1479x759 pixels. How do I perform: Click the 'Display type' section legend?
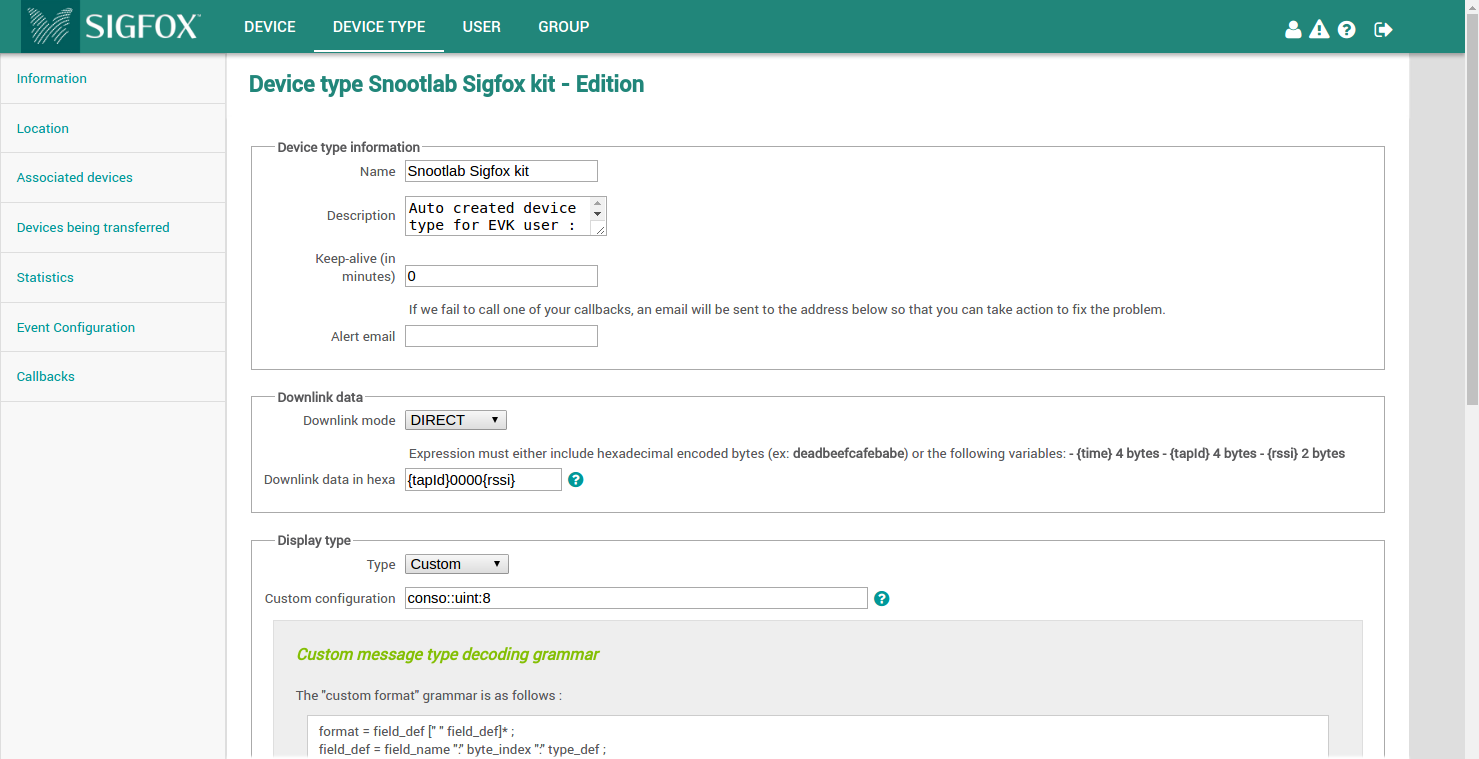tap(314, 540)
